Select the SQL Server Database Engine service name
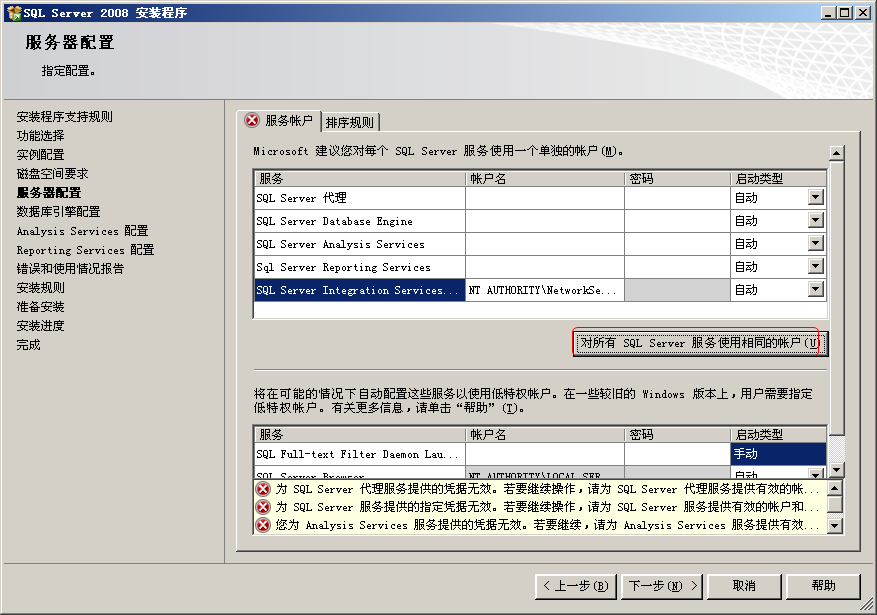 coord(360,221)
